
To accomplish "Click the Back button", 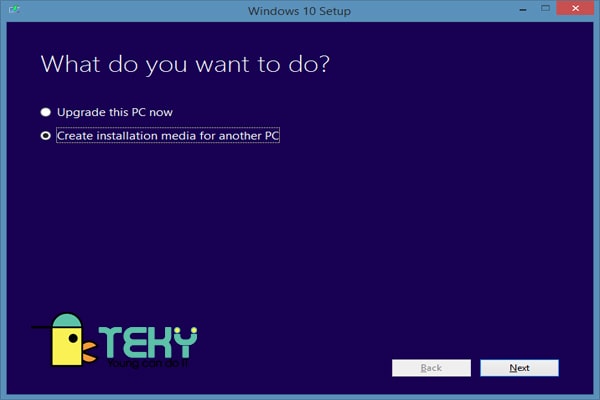I will point(431,368).
